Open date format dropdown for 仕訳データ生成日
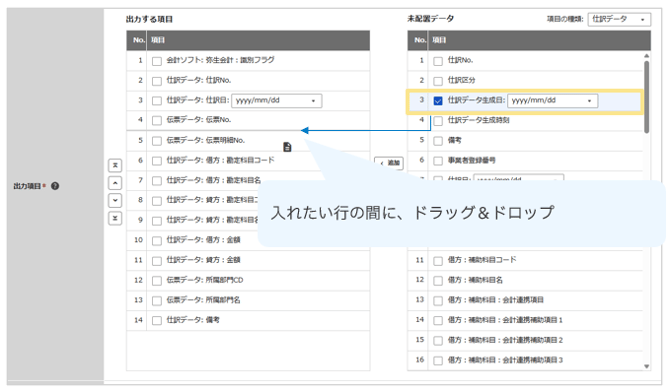 [x=552, y=100]
